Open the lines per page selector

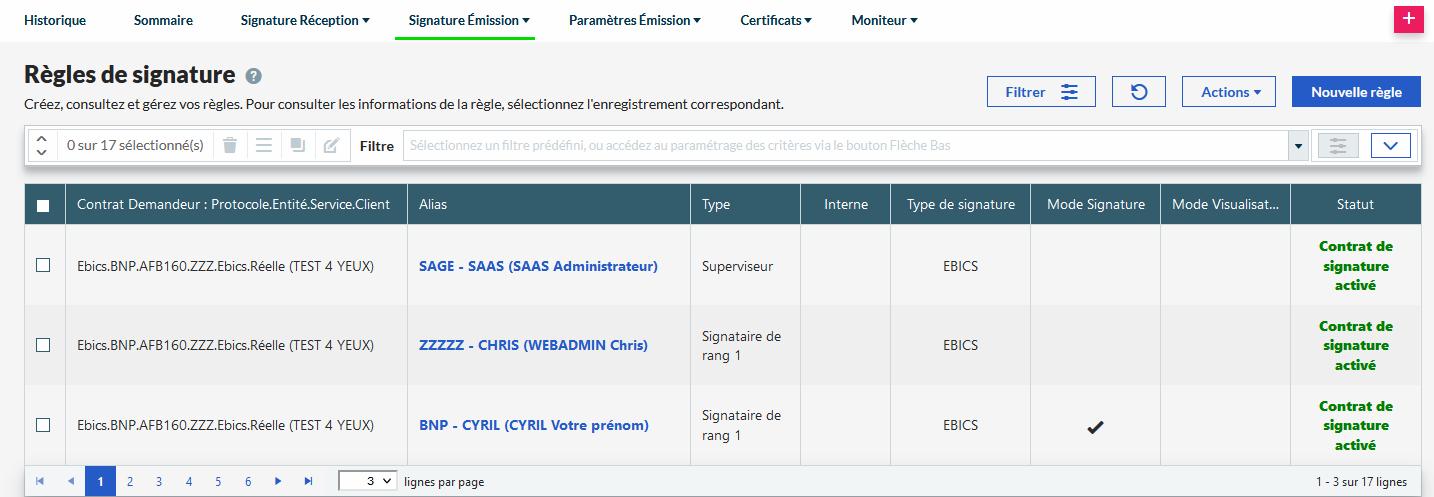[x=368, y=482]
